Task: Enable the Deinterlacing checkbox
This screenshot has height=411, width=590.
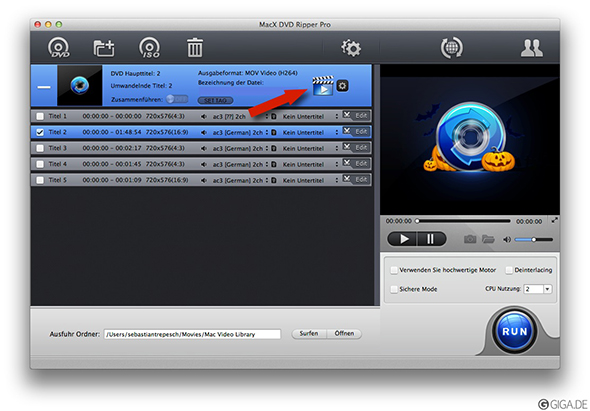Action: [x=509, y=270]
